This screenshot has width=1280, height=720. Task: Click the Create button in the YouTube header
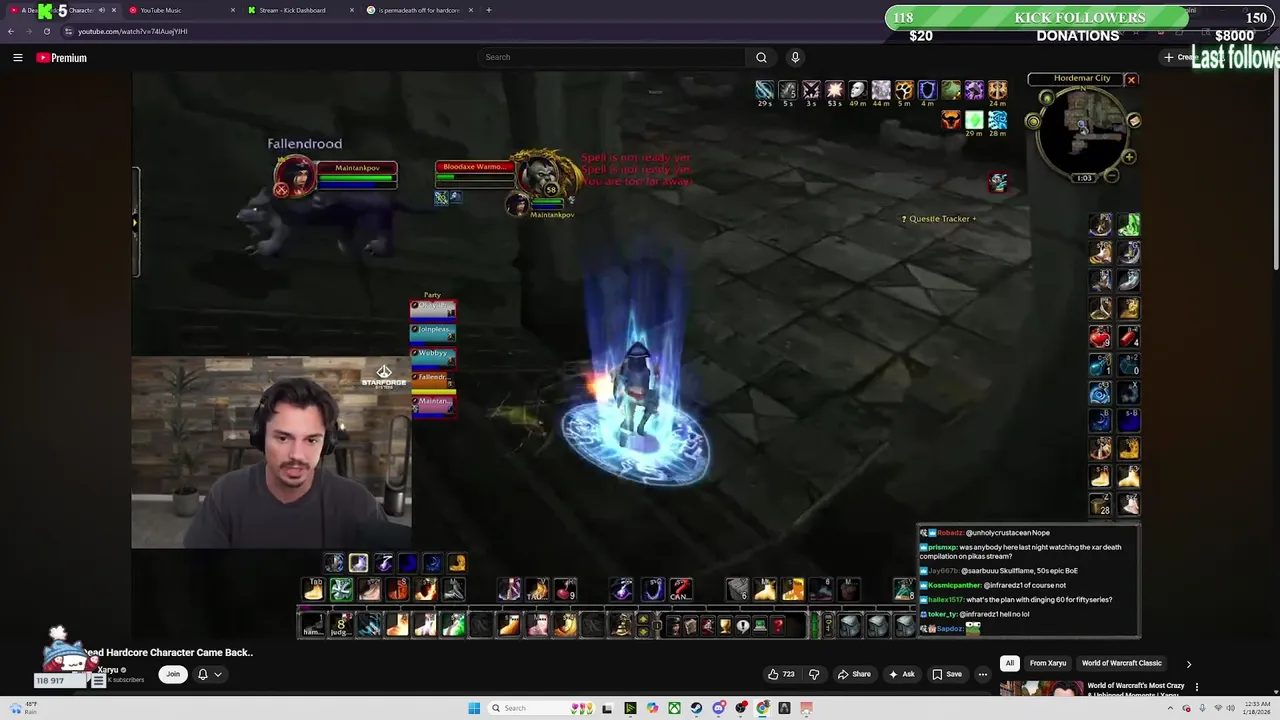point(1178,57)
